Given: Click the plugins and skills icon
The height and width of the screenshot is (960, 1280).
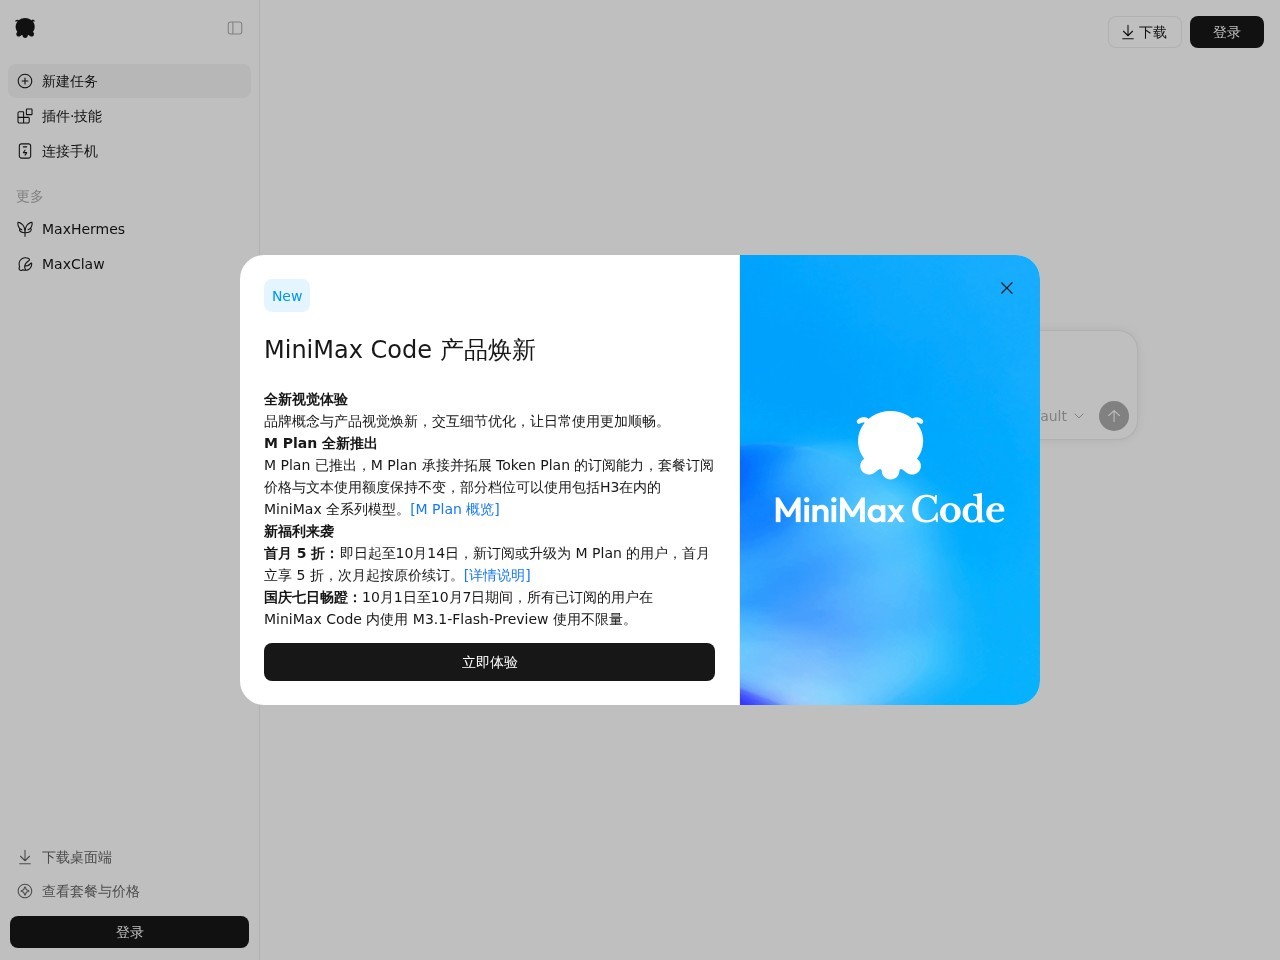Looking at the screenshot, I should [25, 116].
